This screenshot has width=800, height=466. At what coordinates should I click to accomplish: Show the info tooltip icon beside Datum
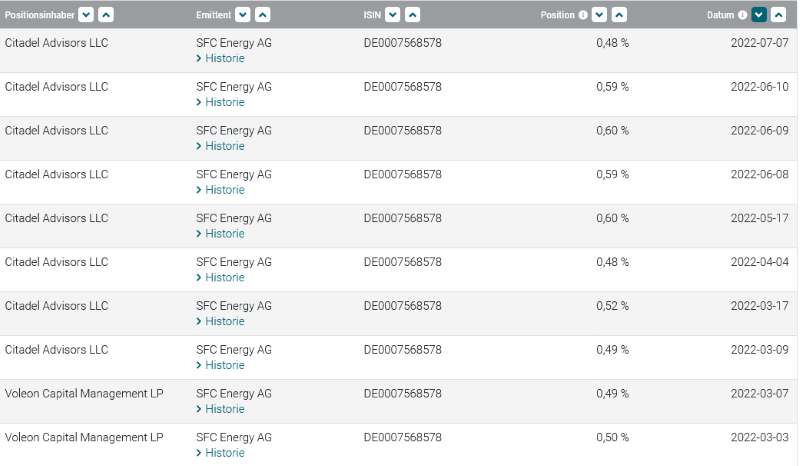coord(743,15)
